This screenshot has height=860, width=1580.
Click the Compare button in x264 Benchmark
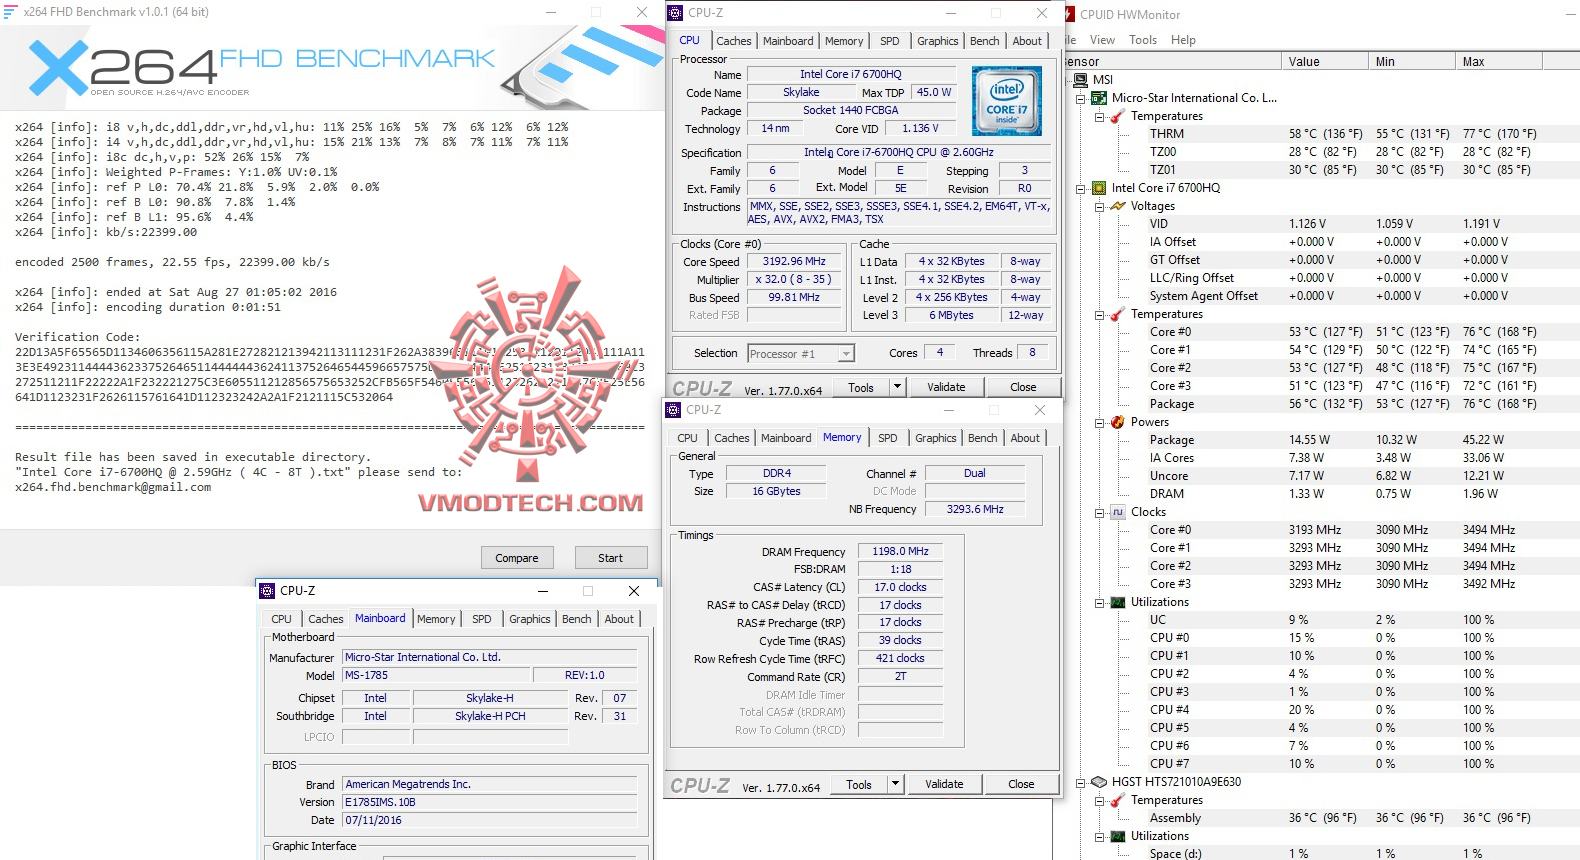(517, 558)
